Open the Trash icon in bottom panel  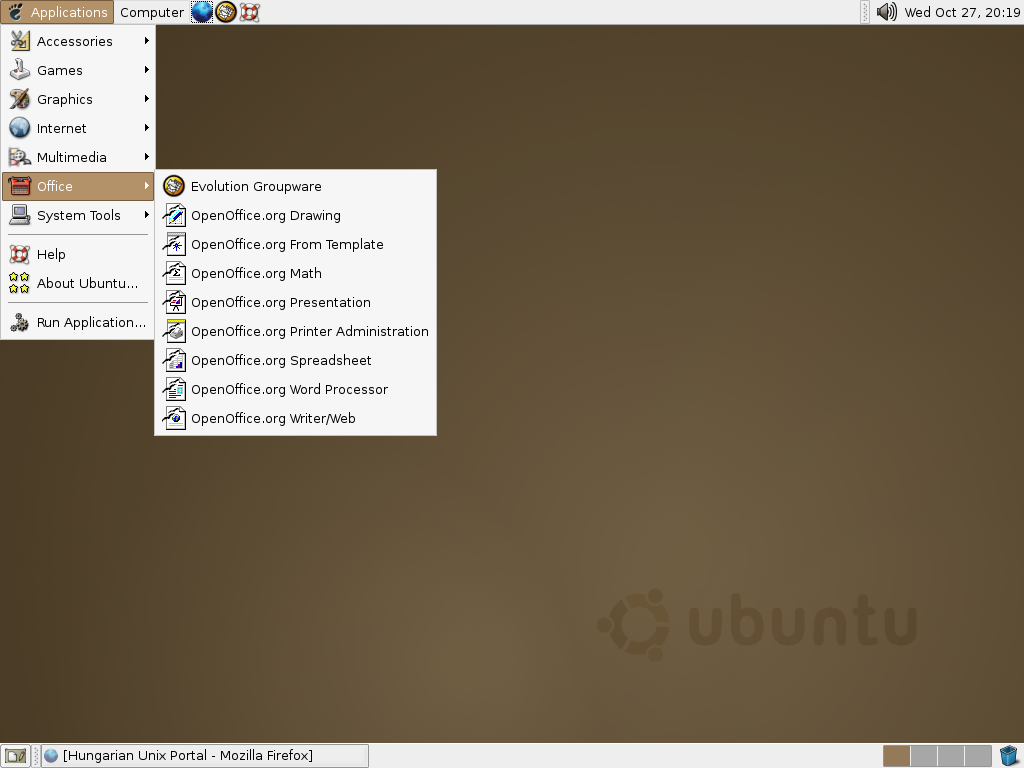(1009, 756)
